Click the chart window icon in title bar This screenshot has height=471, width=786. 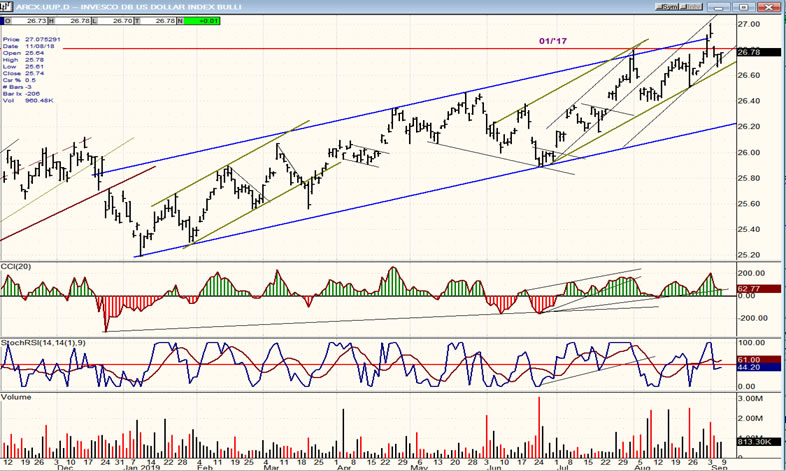pyautogui.click(x=6, y=7)
